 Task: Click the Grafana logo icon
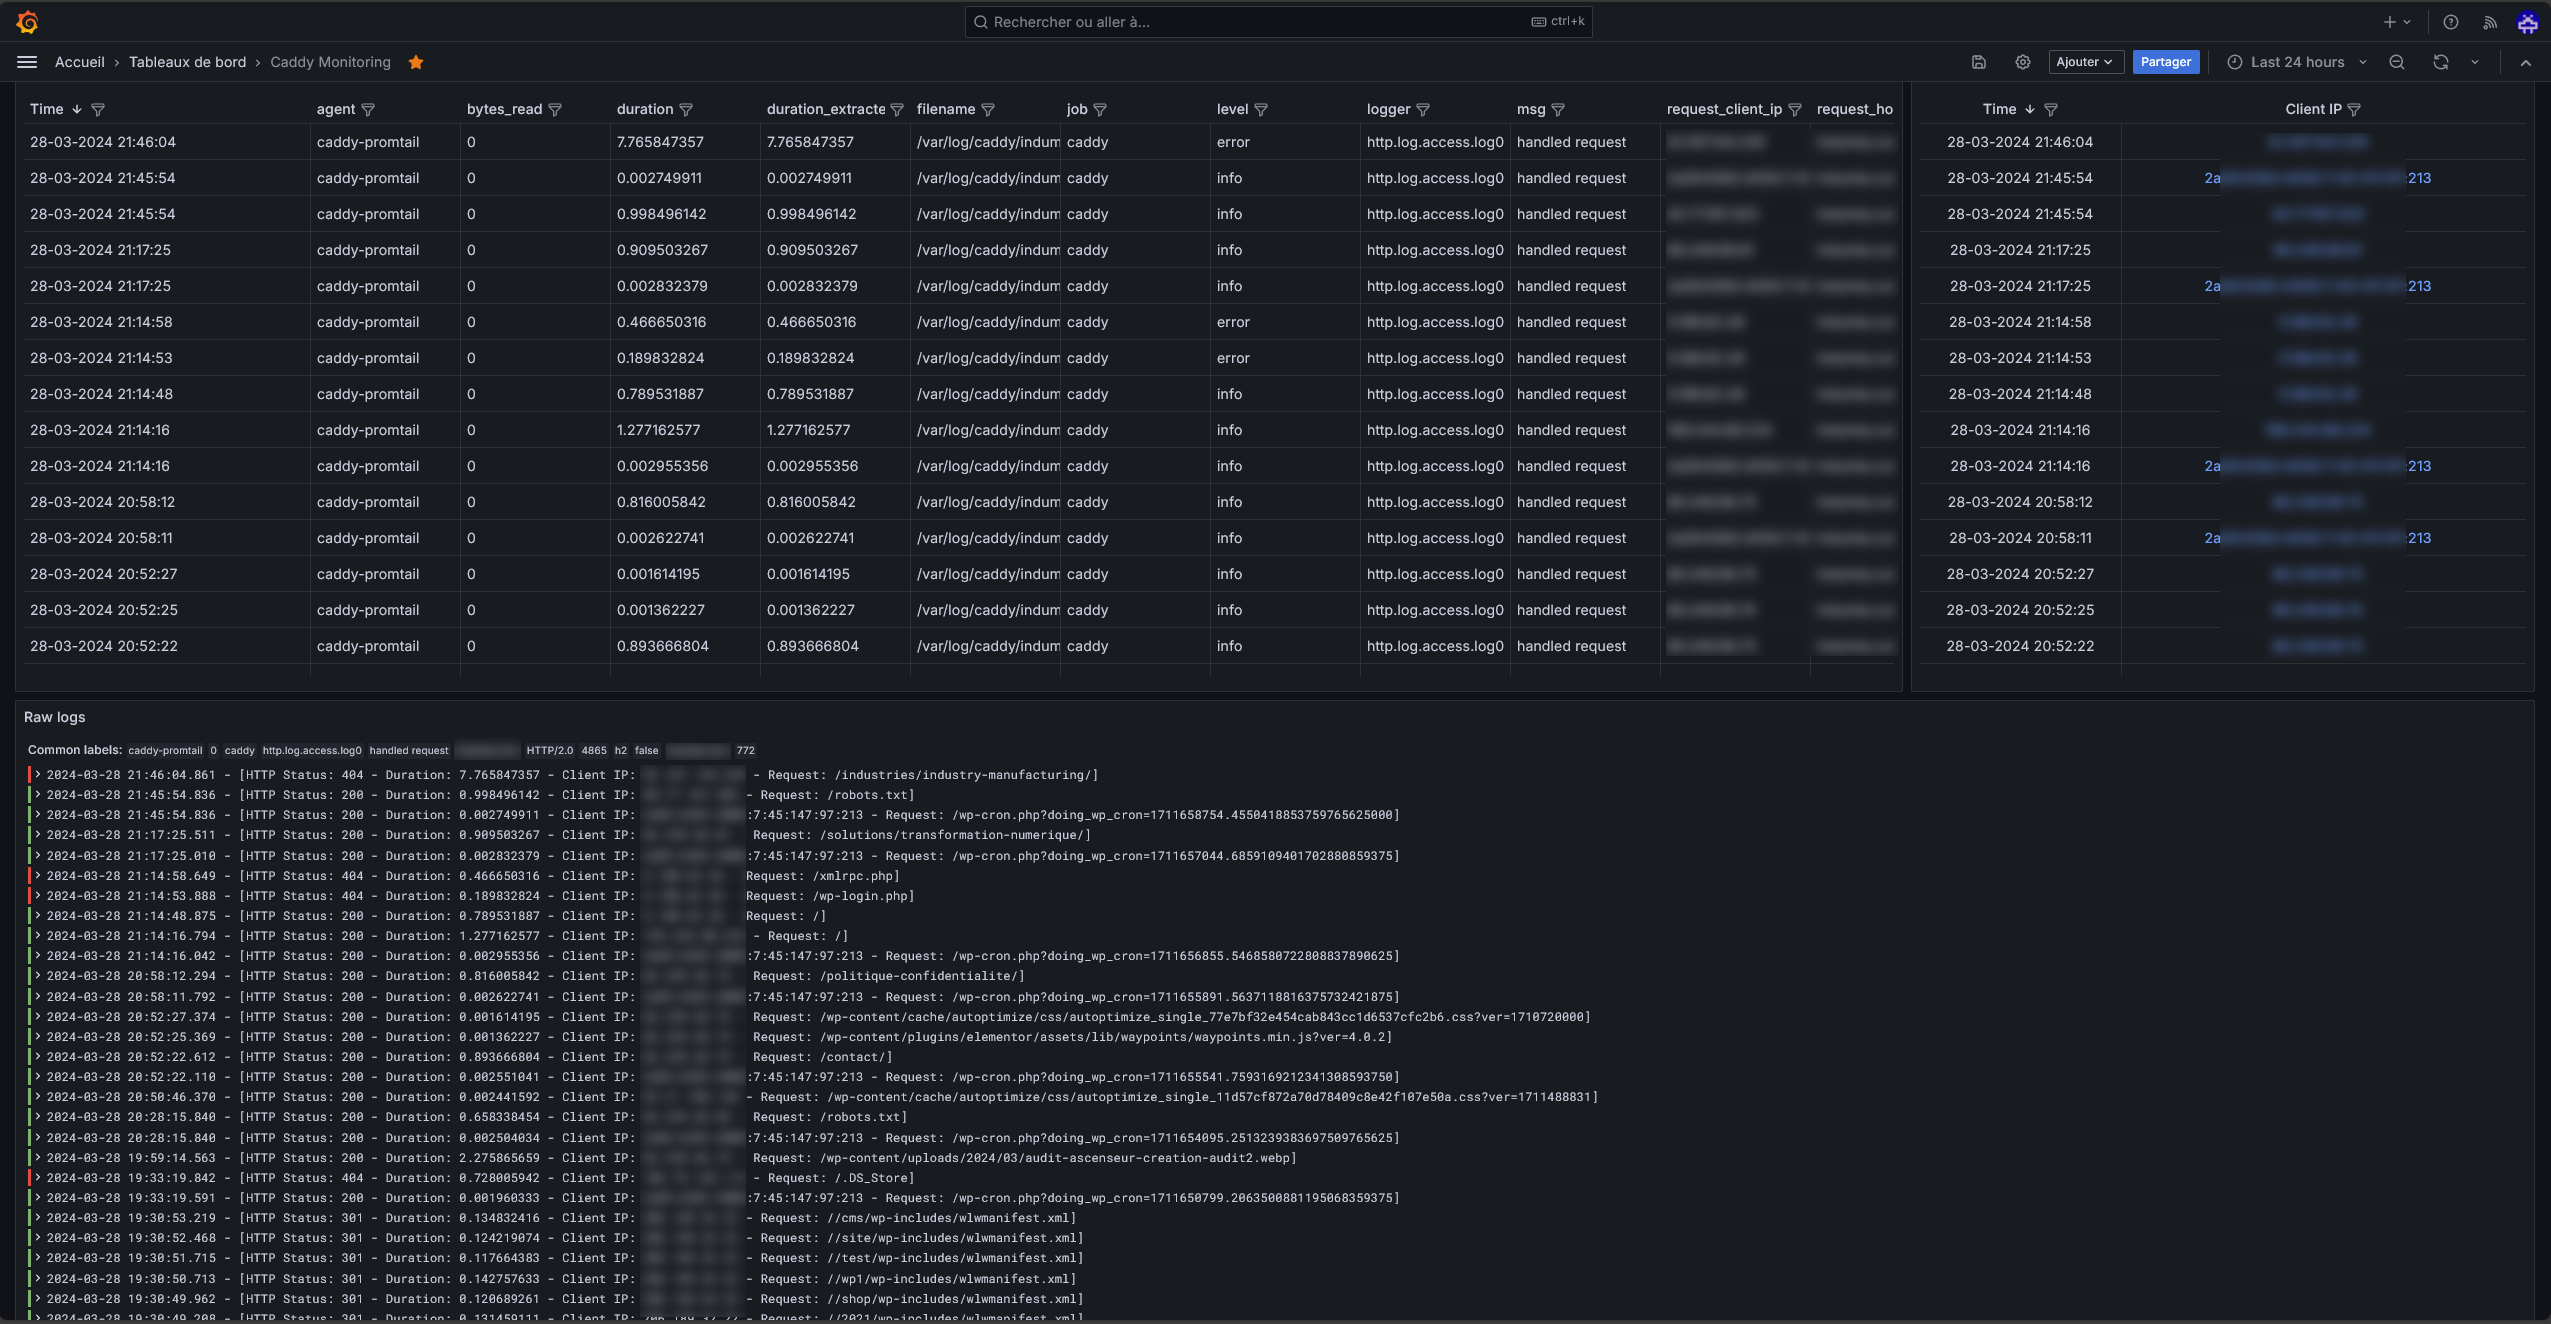(27, 22)
